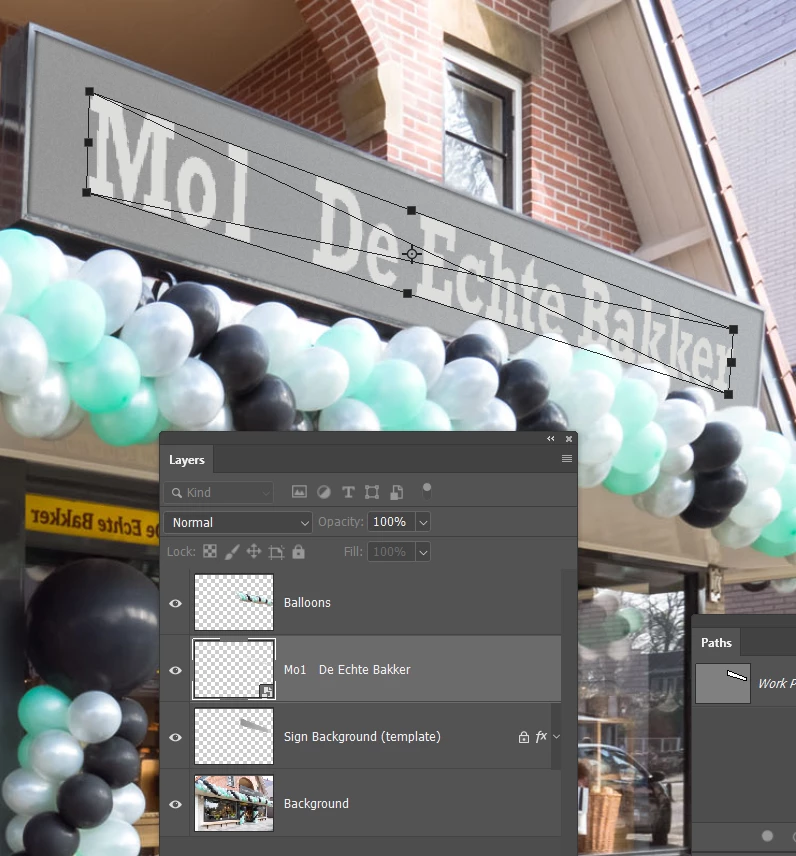Lock image pixels brush icon
Image resolution: width=796 pixels, height=856 pixels.
tap(231, 552)
